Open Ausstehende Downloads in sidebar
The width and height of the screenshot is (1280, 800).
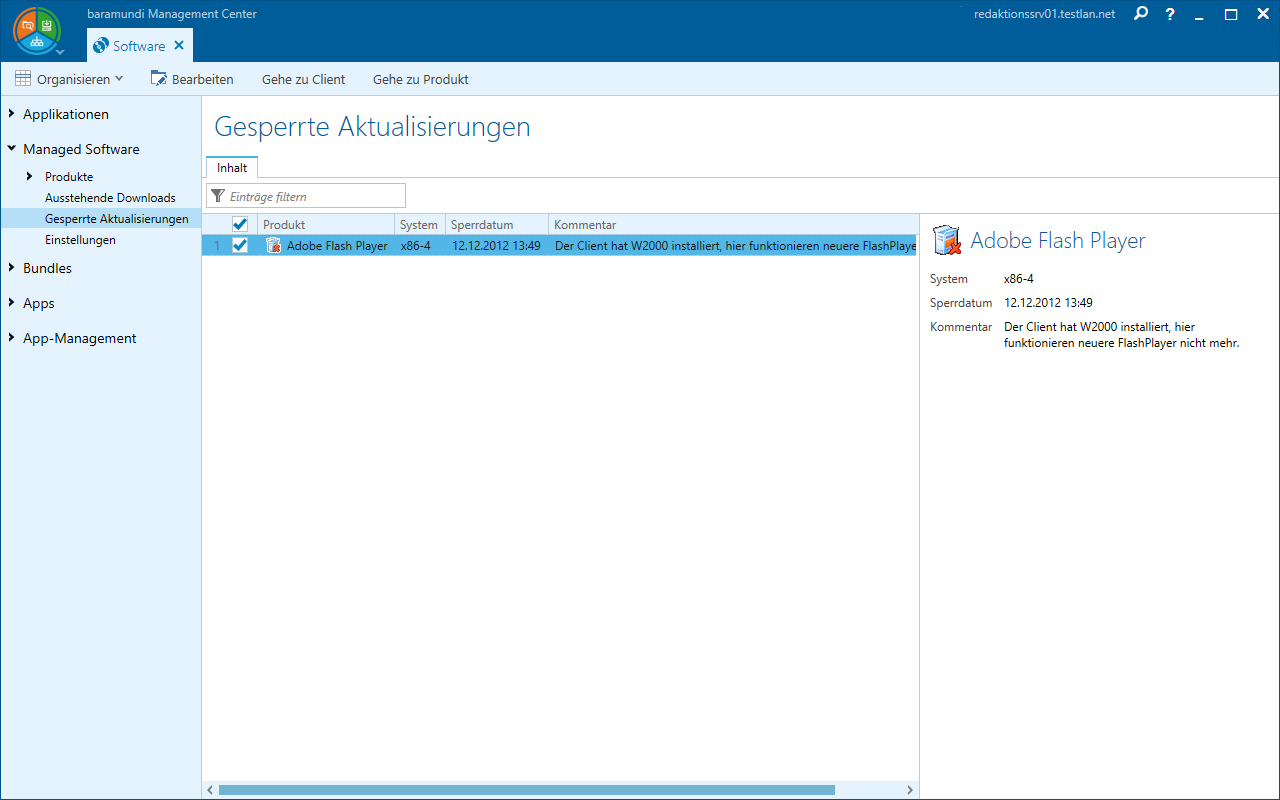tap(110, 198)
